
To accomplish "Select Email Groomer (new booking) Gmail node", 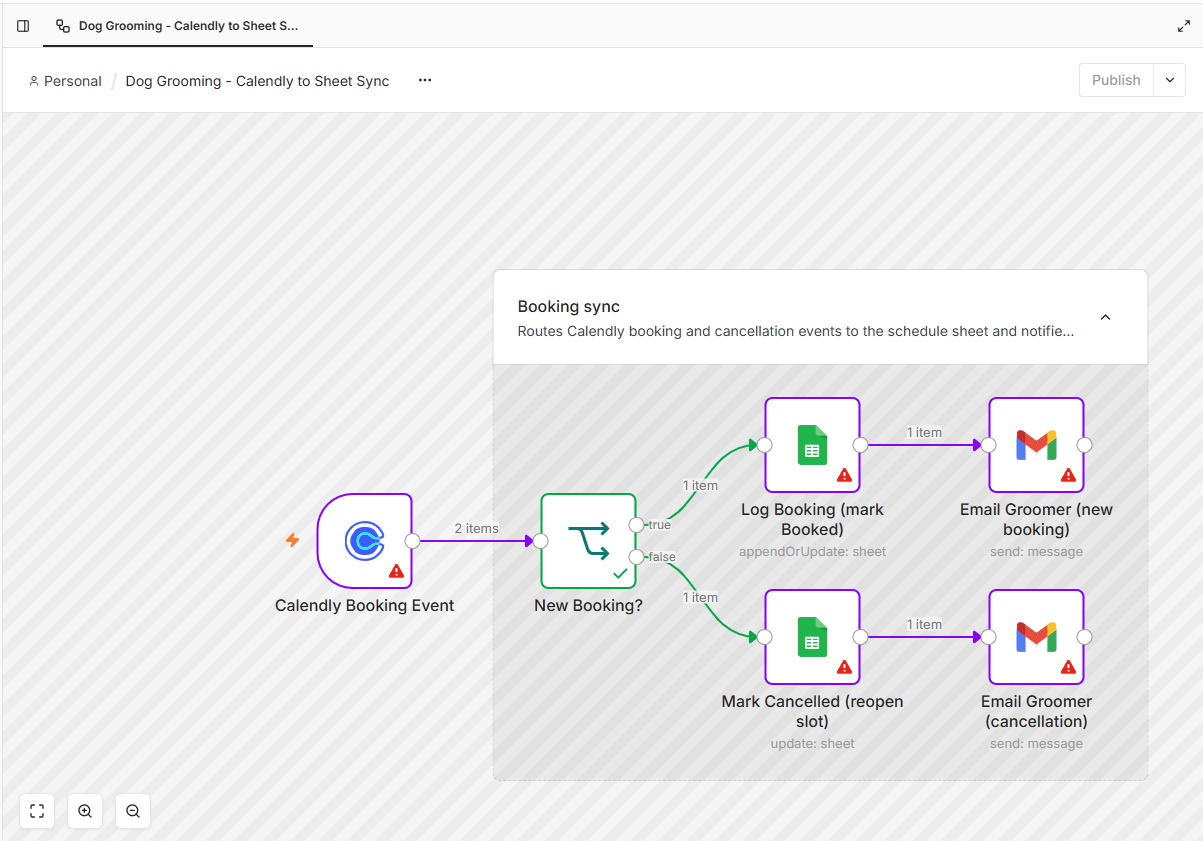I will [1036, 445].
